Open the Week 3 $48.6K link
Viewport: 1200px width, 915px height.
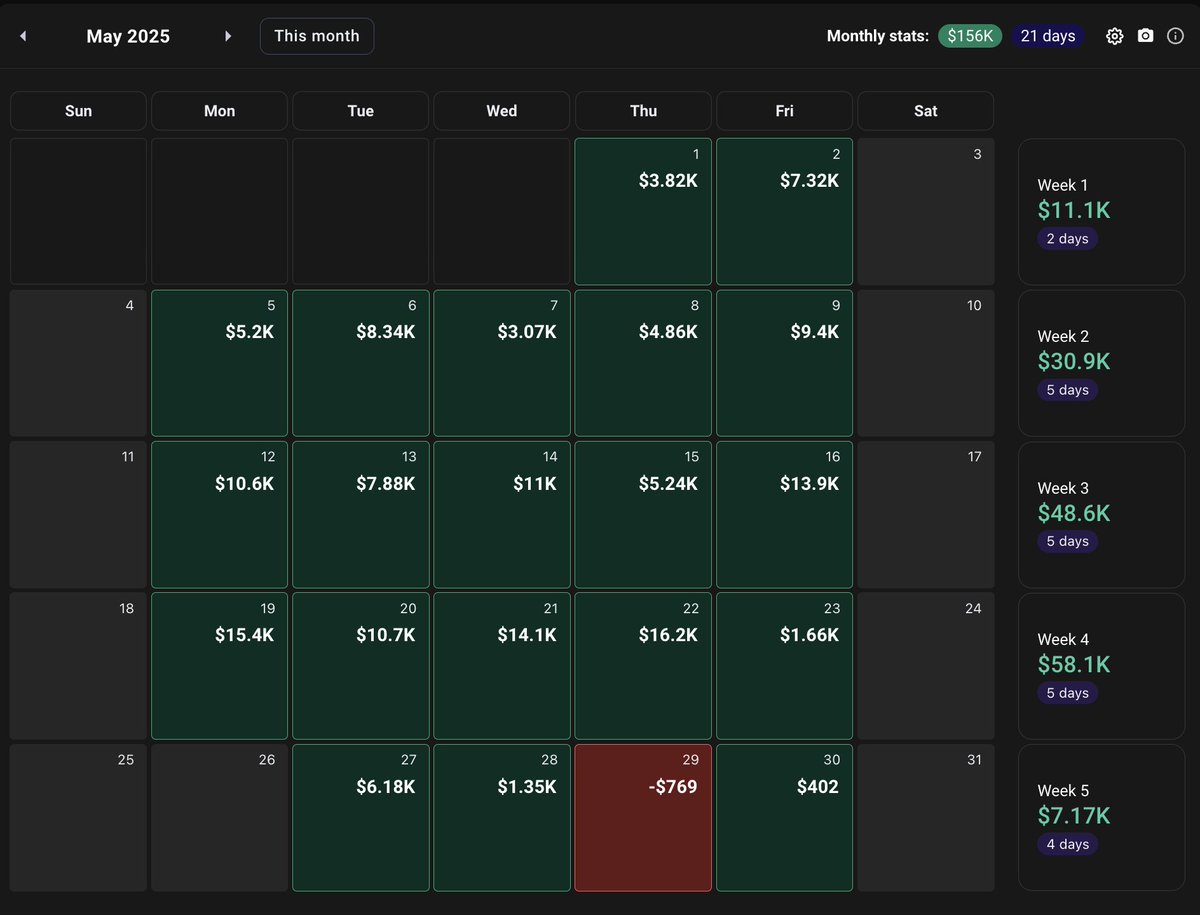1073,512
